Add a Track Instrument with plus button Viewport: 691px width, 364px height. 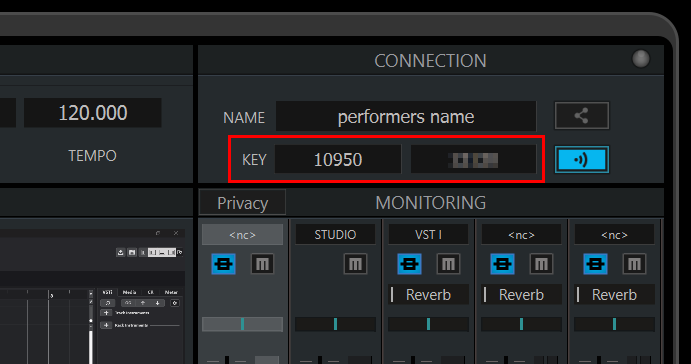coord(106,312)
